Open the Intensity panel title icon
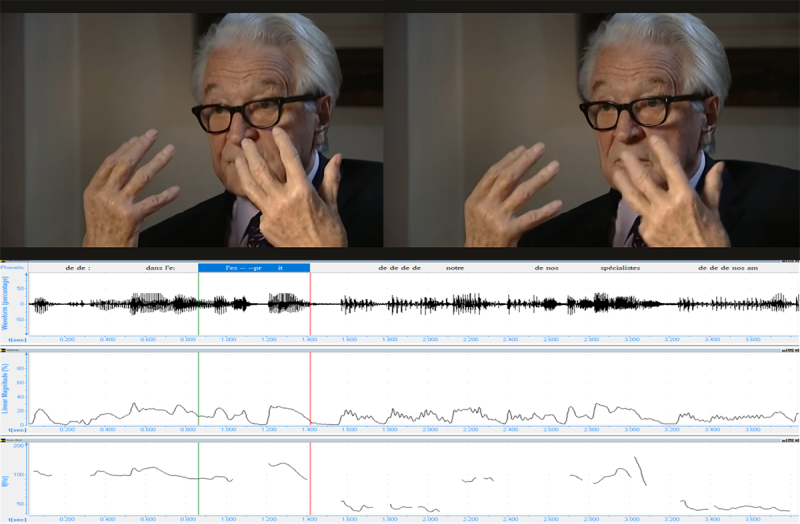Image resolution: width=800 pixels, height=524 pixels. 3,351
